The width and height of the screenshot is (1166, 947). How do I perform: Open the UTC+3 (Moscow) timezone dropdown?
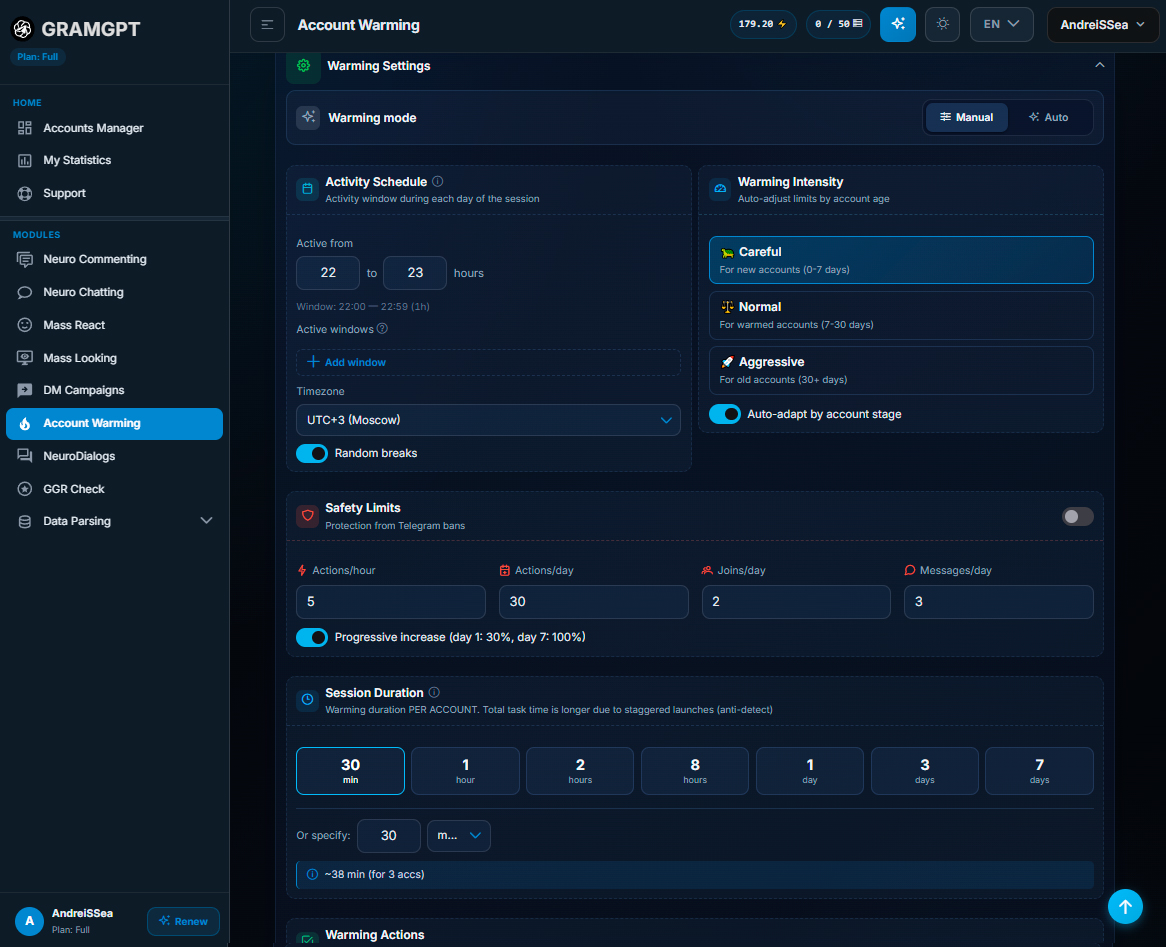[x=488, y=420]
